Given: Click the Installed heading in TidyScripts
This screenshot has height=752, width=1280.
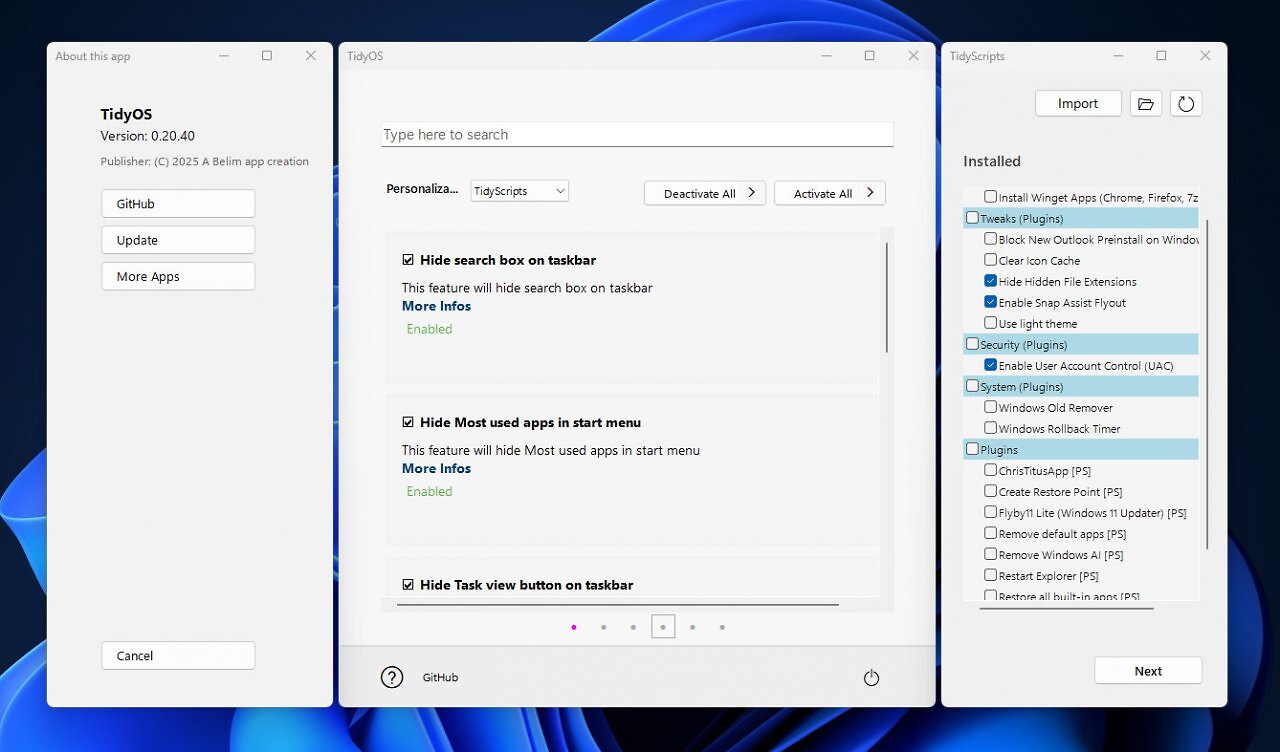Looking at the screenshot, I should (x=992, y=161).
